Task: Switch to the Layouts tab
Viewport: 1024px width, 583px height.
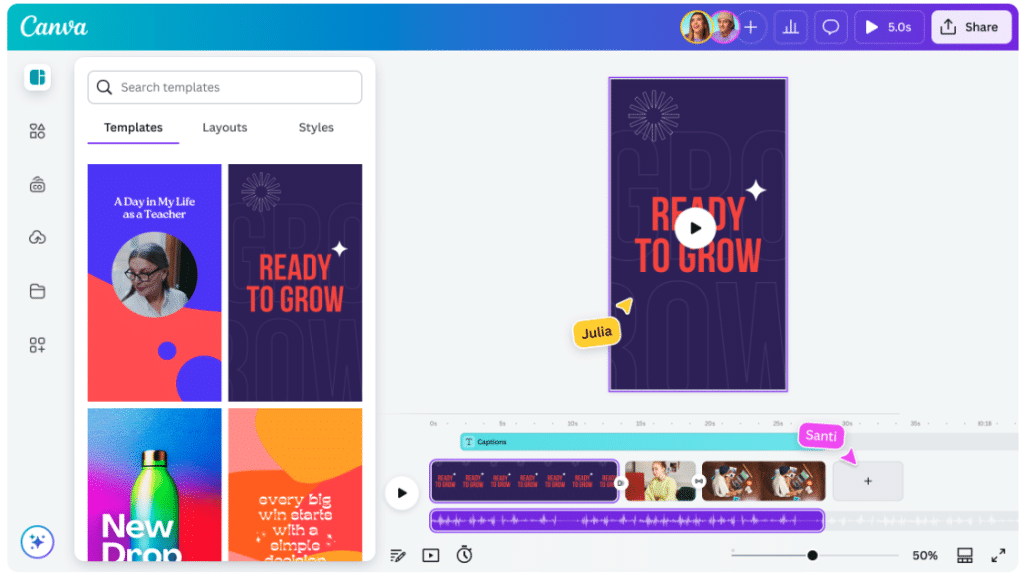Action: [224, 128]
